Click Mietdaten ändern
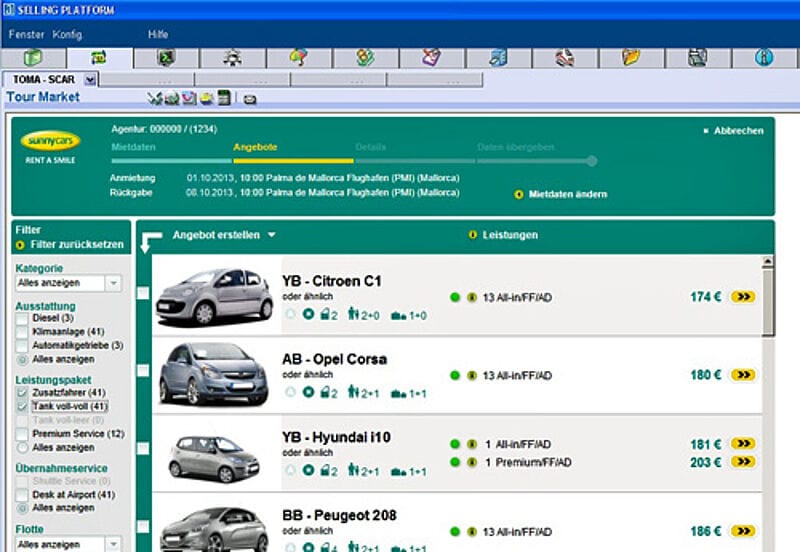Viewport: 800px width, 552px height. click(x=567, y=194)
